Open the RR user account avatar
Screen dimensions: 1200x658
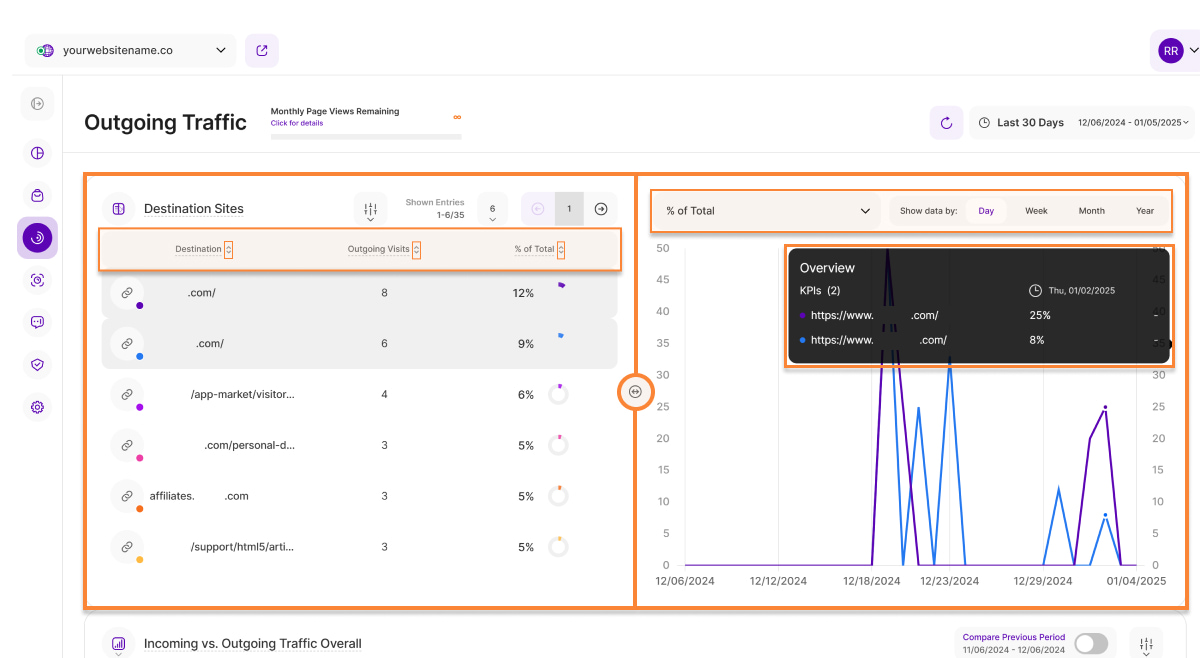click(x=1170, y=50)
